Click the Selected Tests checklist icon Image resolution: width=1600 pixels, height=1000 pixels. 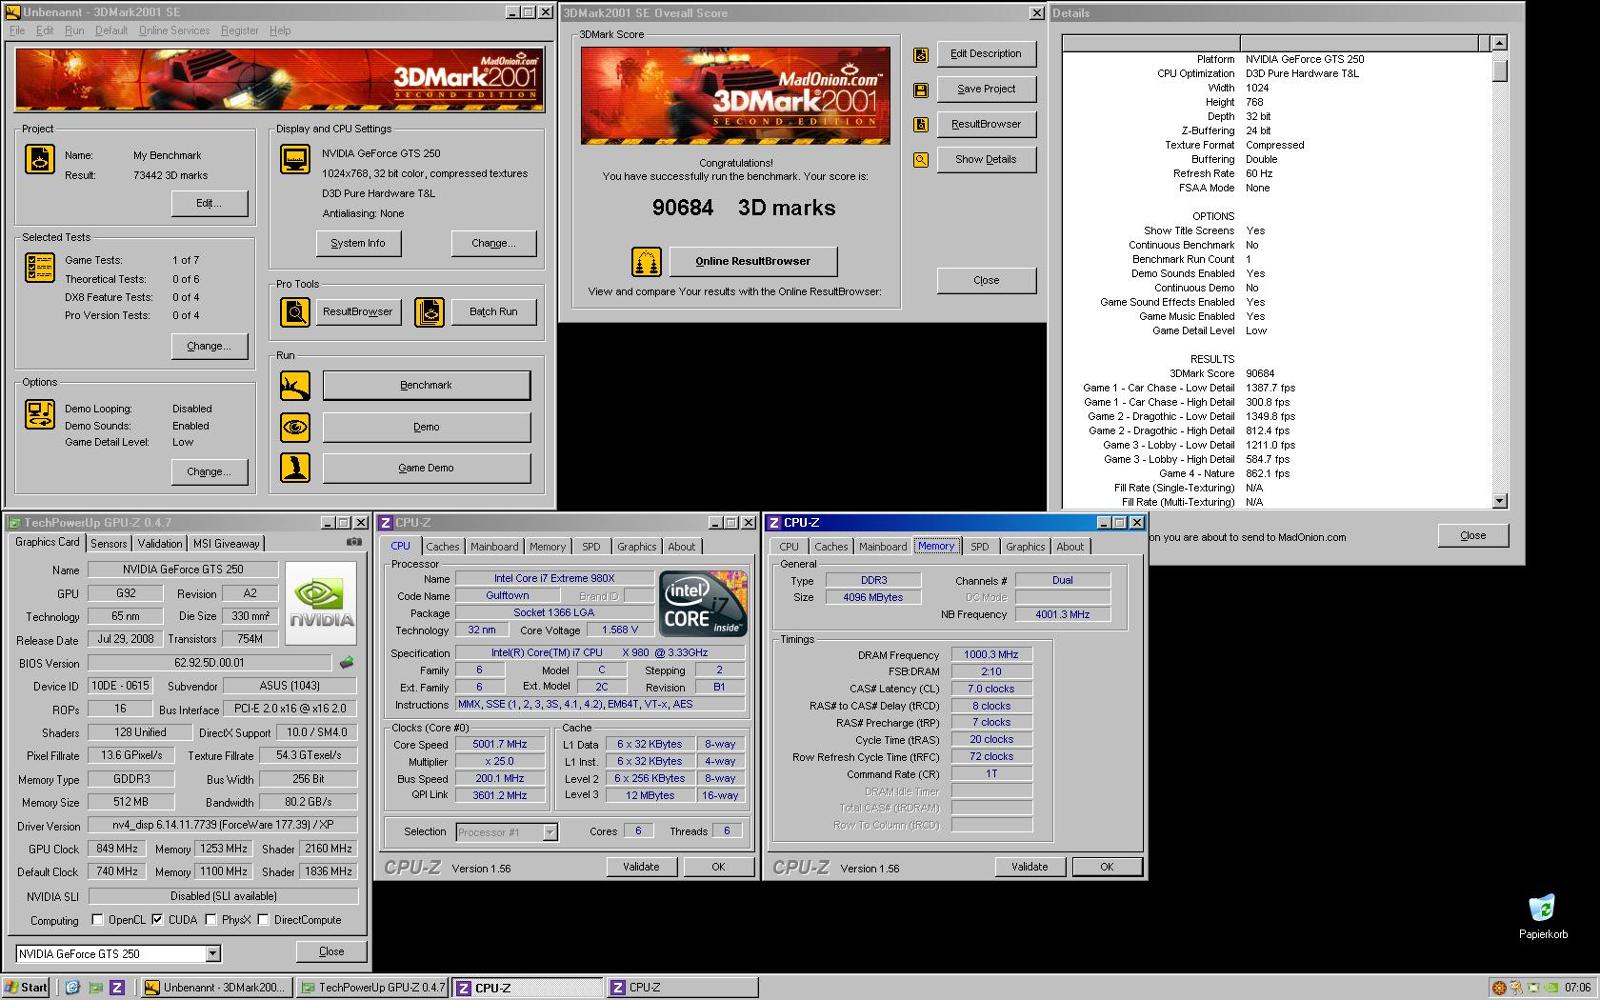39,268
